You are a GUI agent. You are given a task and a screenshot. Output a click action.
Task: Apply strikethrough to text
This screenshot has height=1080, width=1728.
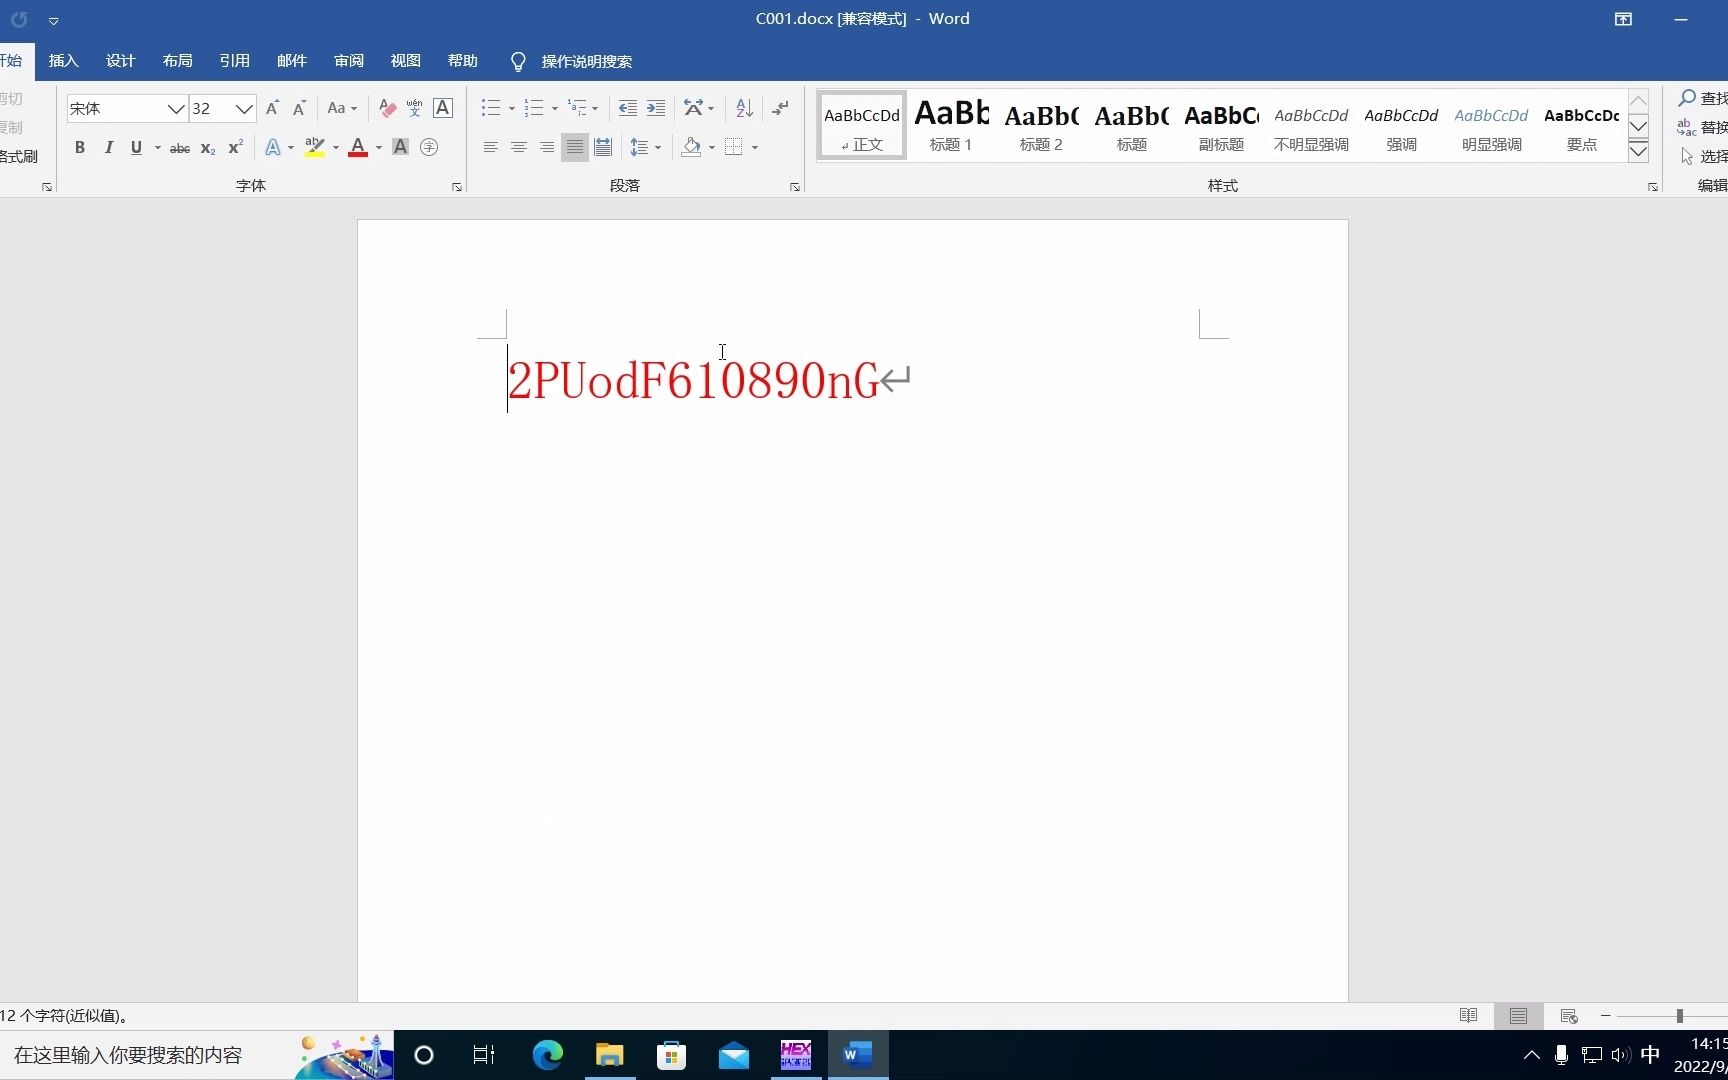click(180, 148)
